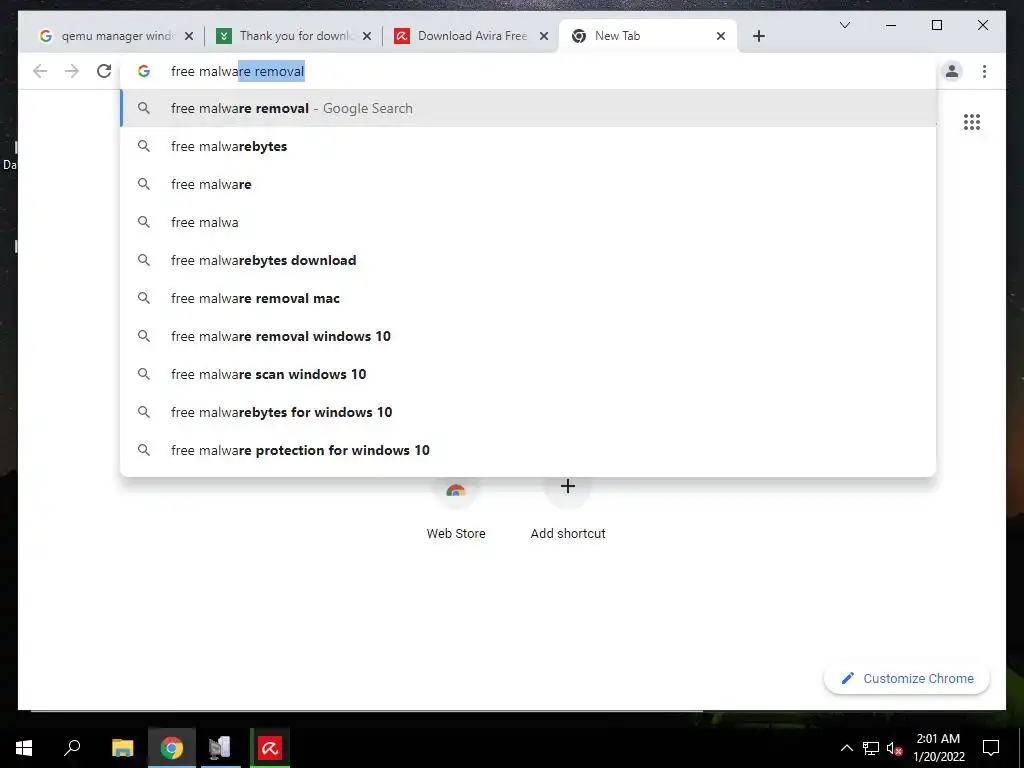Screen dimensions: 1024x768
Task: Open taskbar search magnifier
Action: pyautogui.click(x=72, y=748)
